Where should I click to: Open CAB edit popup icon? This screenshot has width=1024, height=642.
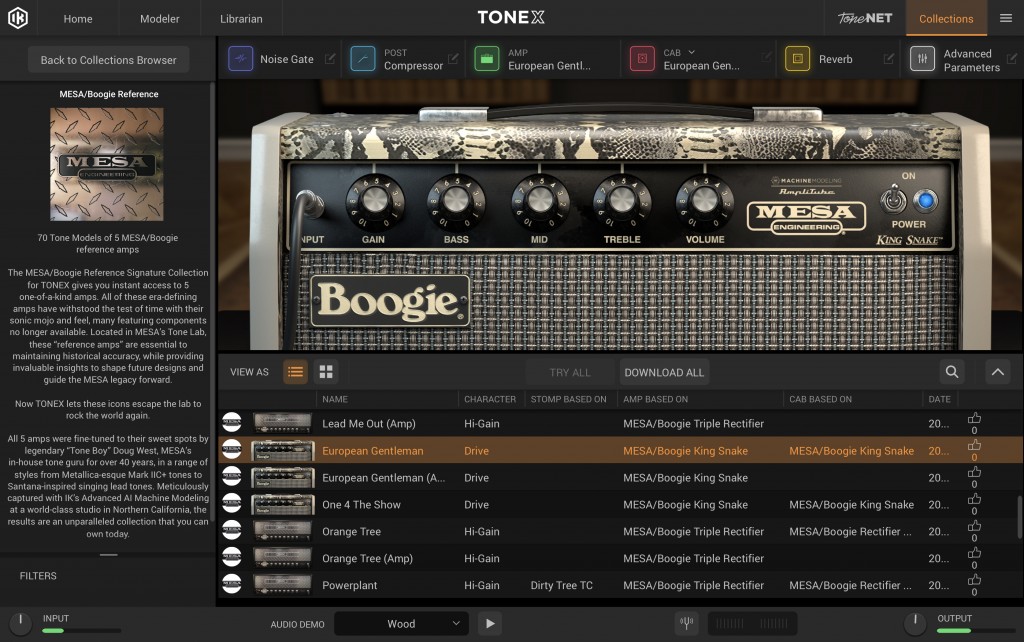pyautogui.click(x=766, y=59)
